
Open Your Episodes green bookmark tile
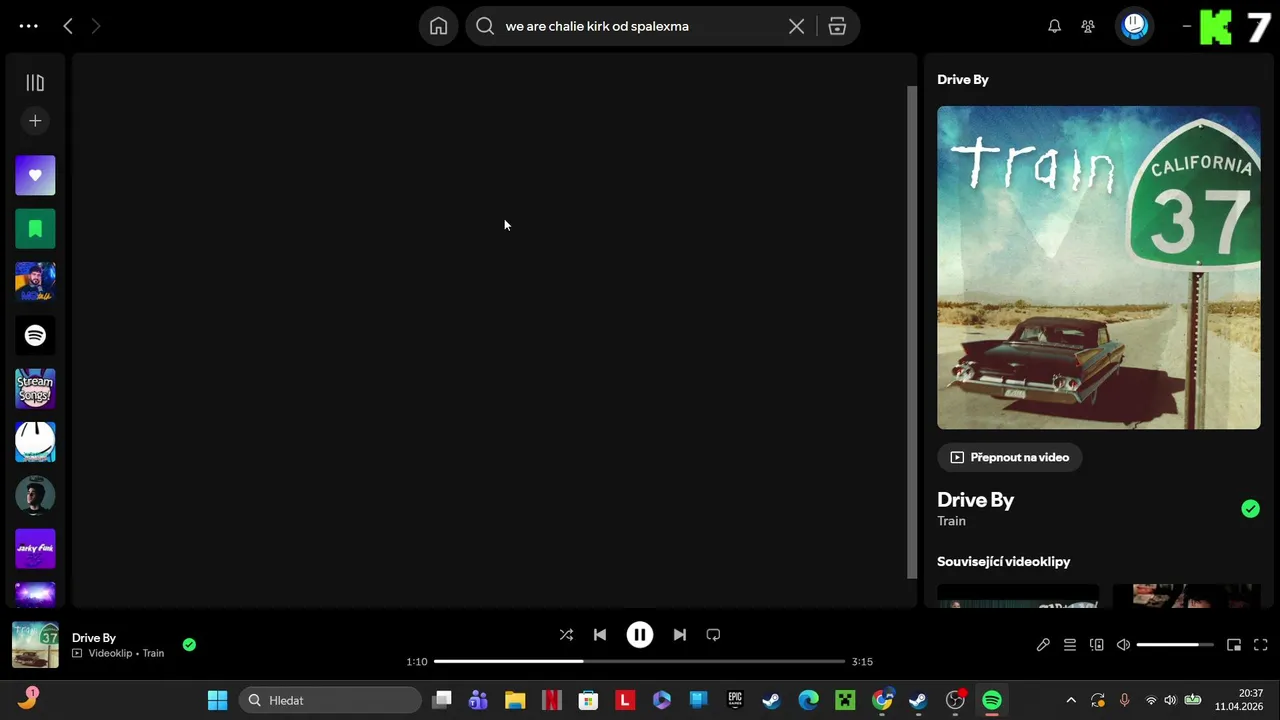tap(35, 229)
